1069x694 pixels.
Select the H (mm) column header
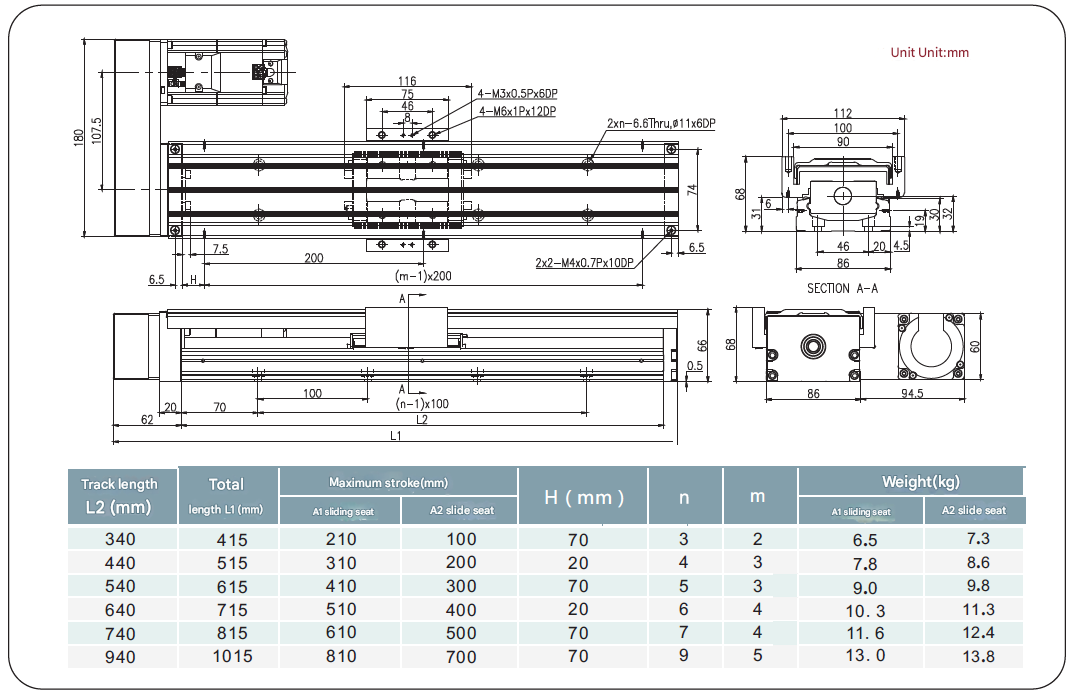pos(583,497)
